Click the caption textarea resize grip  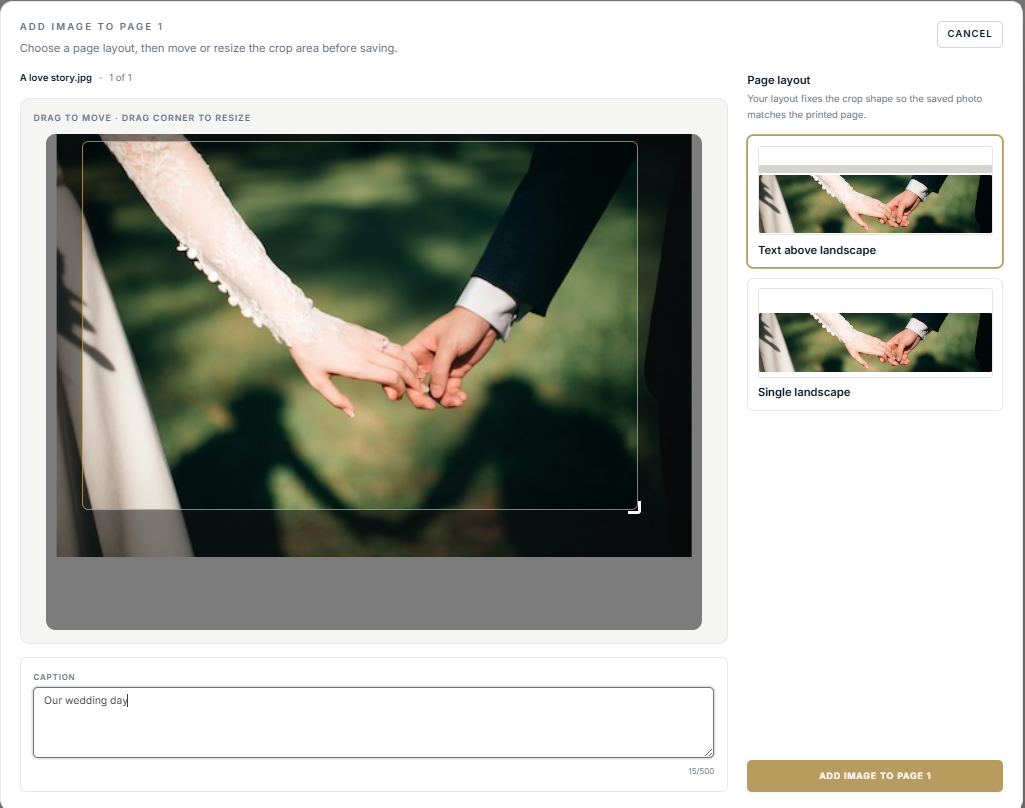pyautogui.click(x=709, y=753)
